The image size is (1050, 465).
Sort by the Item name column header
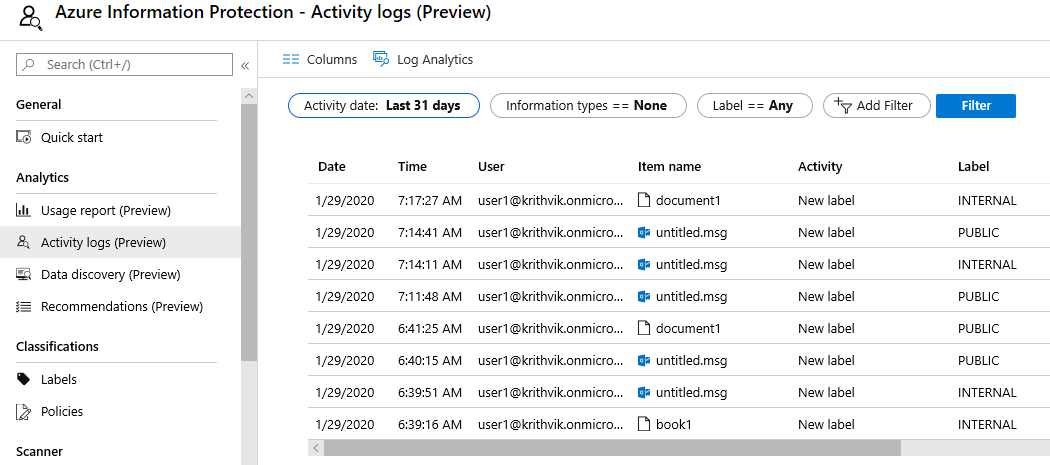pos(669,166)
